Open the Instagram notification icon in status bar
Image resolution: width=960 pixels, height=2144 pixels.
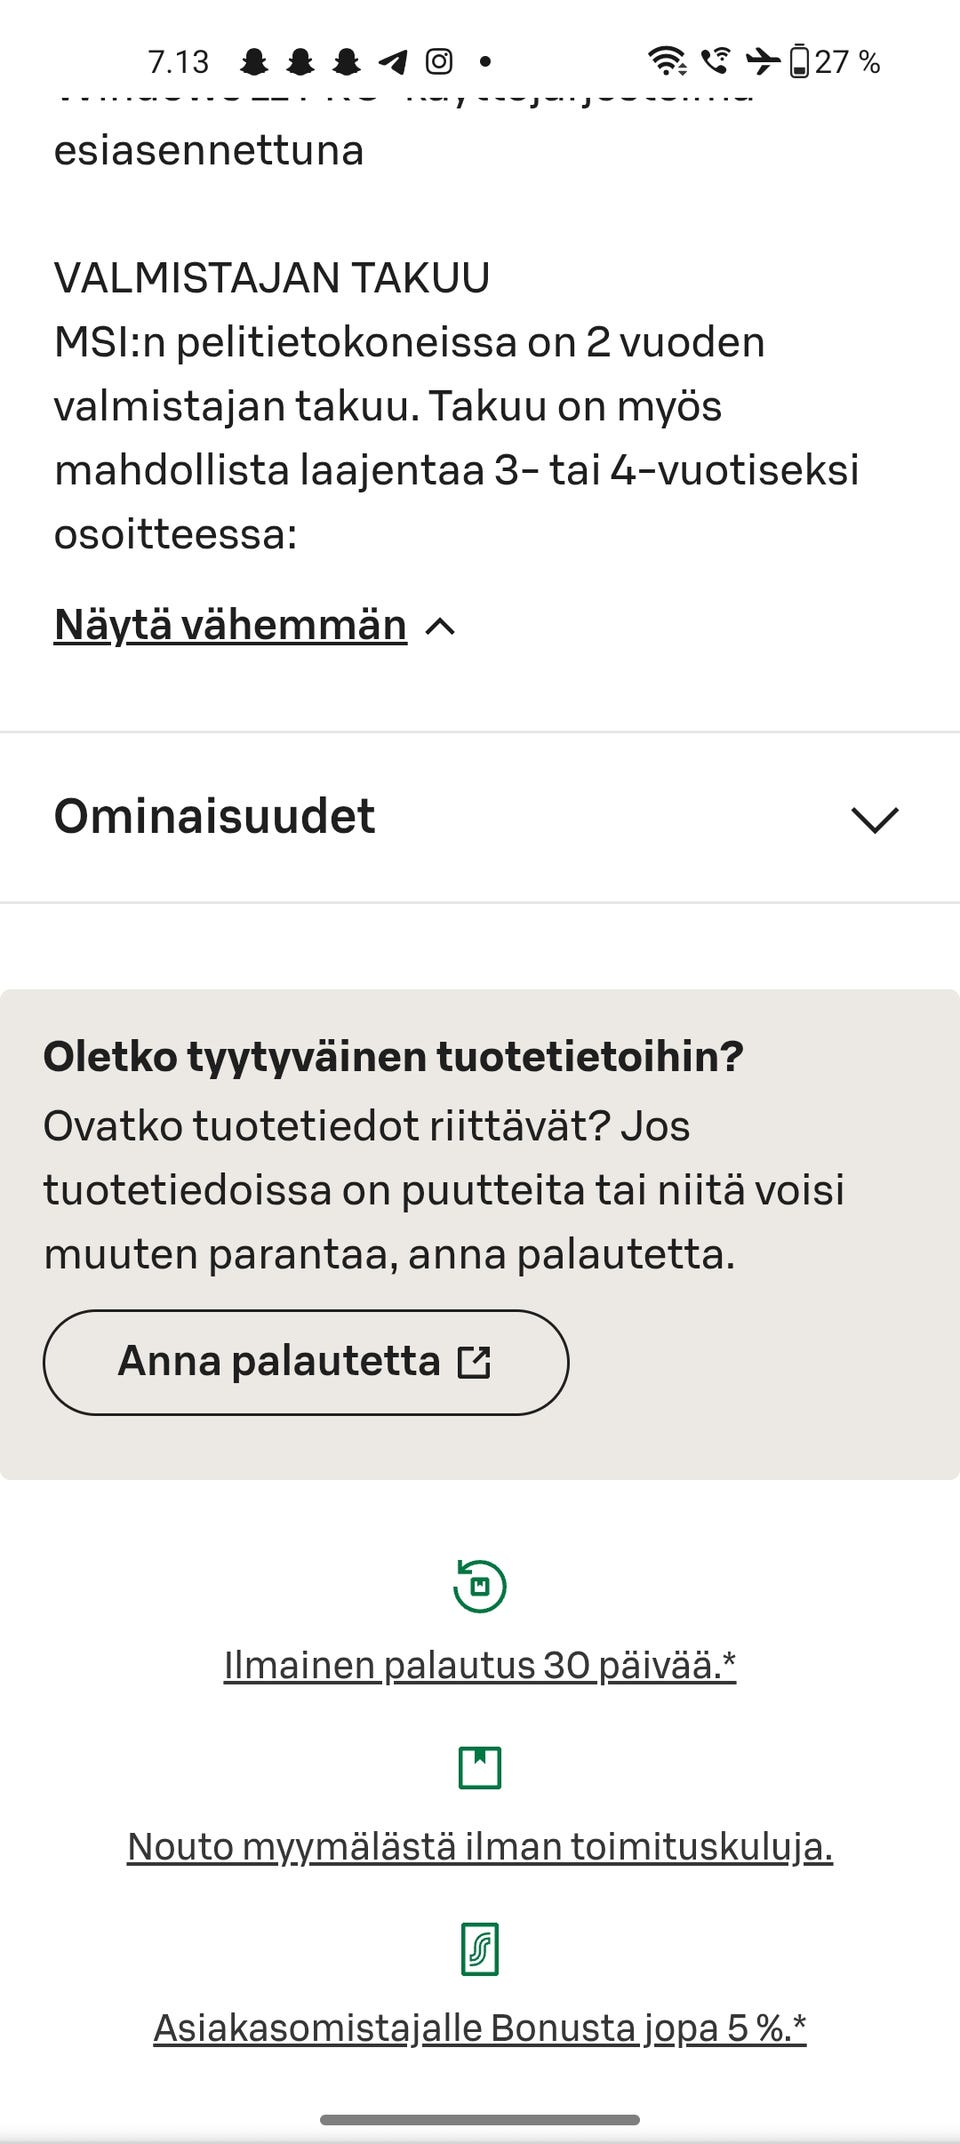pyautogui.click(x=438, y=62)
